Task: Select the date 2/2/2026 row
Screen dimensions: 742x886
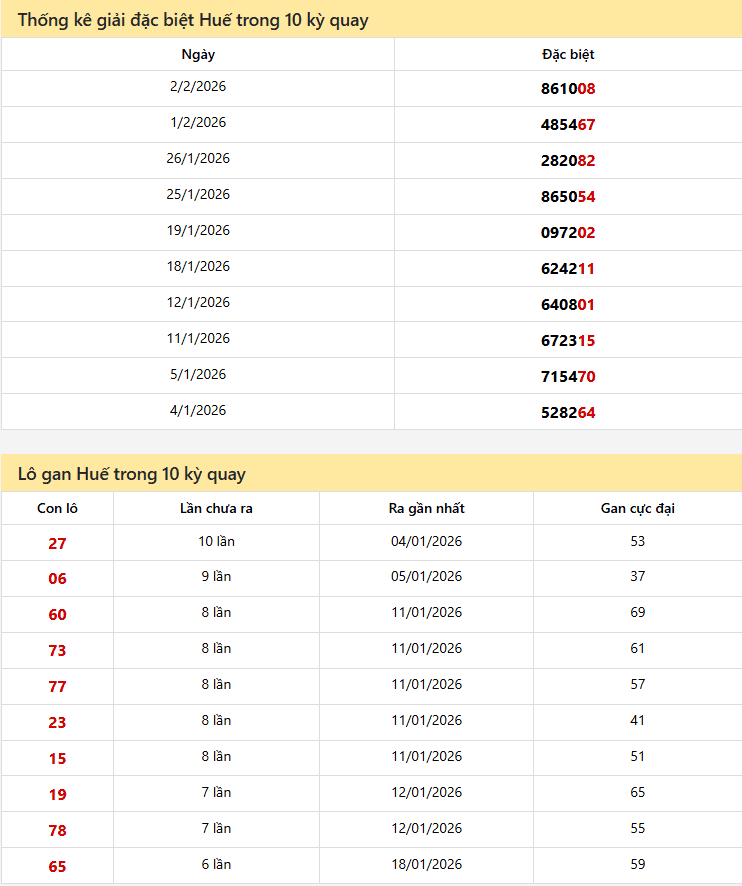Action: tap(198, 87)
